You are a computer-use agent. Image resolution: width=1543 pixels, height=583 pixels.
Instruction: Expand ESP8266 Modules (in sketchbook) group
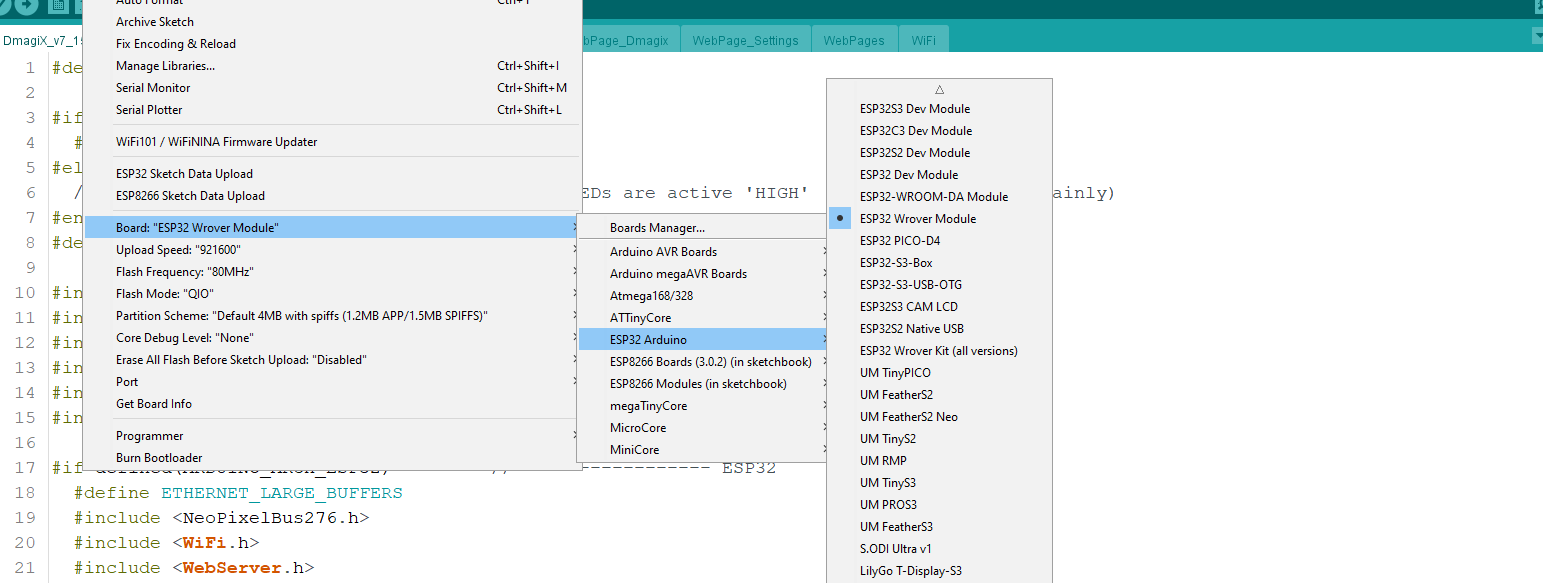[x=704, y=384]
